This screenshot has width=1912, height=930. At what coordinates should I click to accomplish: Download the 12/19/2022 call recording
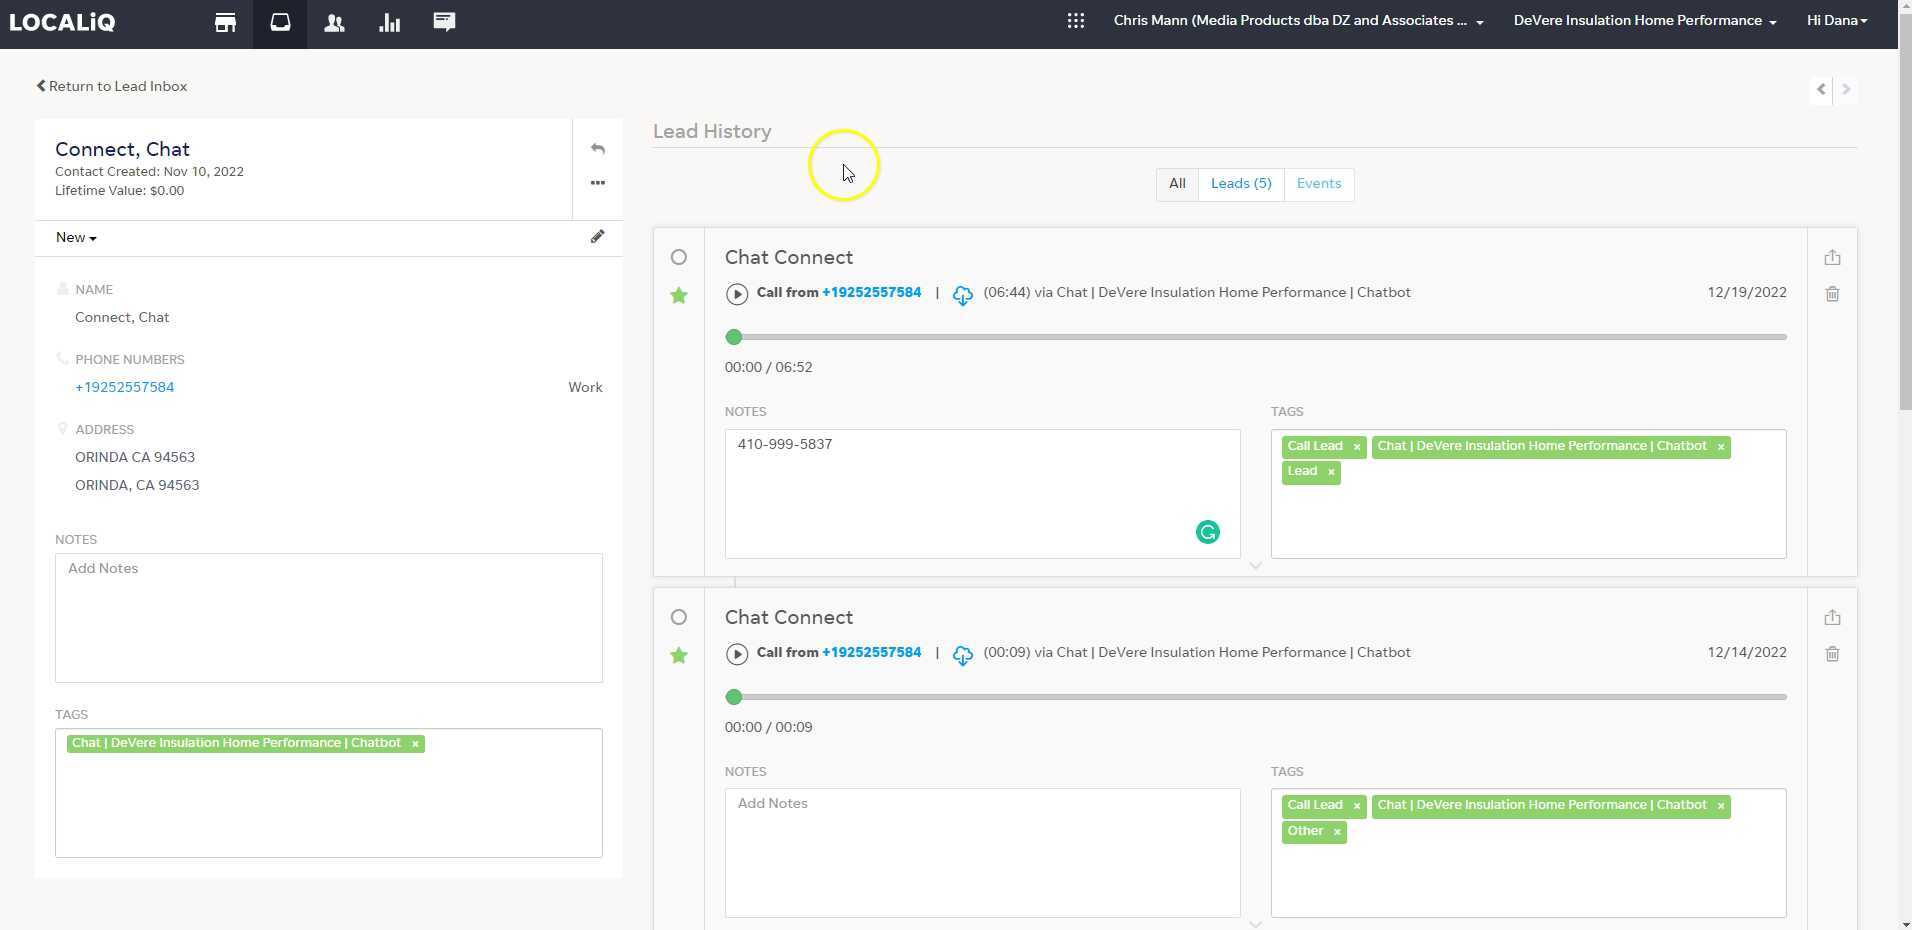pos(962,295)
